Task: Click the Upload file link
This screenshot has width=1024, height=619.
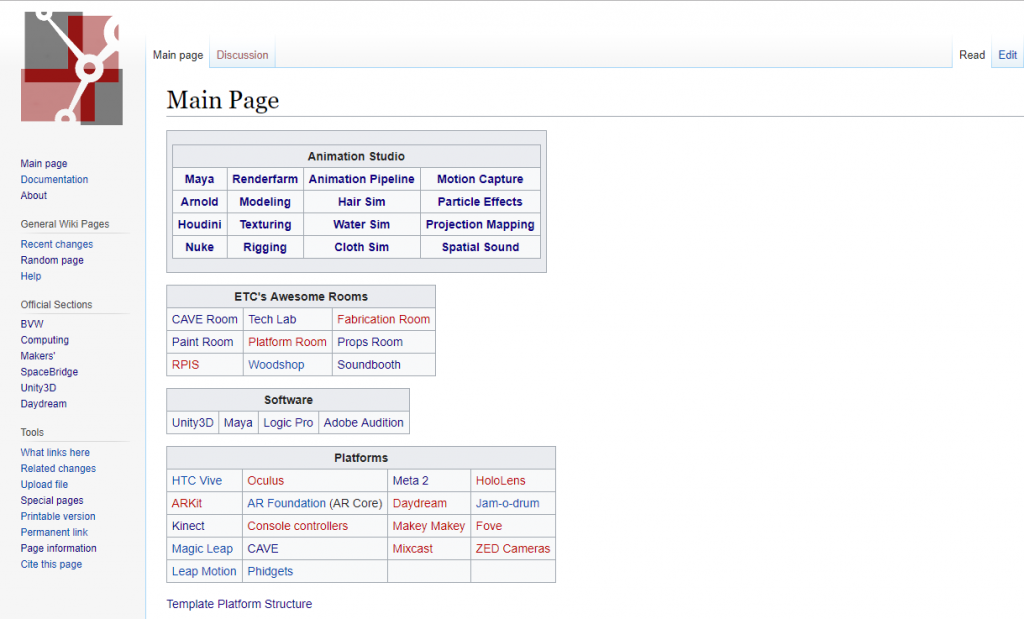Action: pos(44,484)
